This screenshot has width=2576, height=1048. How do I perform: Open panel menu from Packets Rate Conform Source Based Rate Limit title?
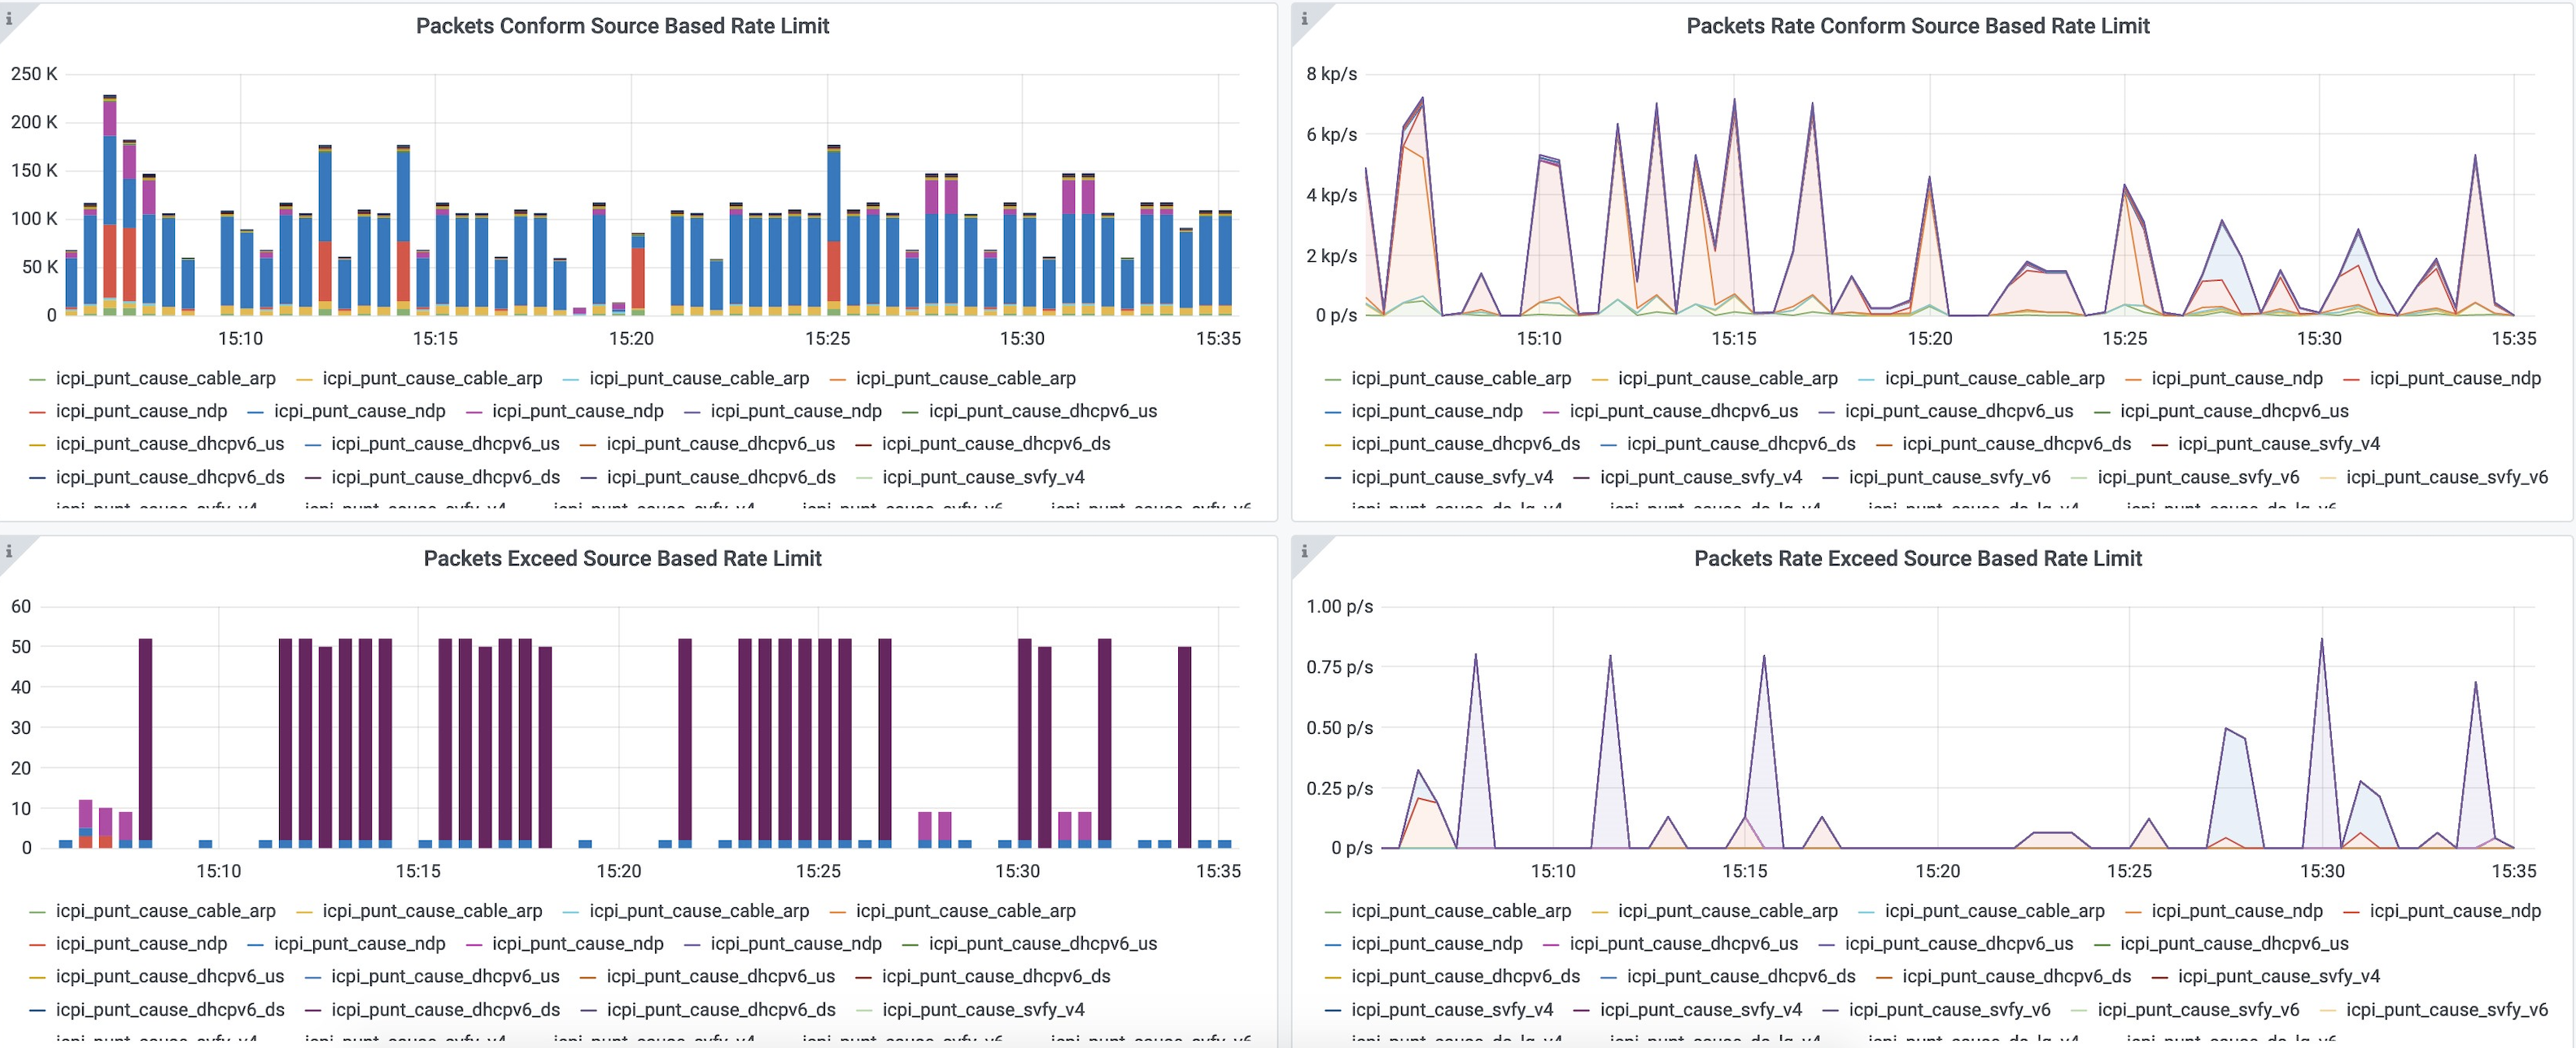(x=1917, y=26)
